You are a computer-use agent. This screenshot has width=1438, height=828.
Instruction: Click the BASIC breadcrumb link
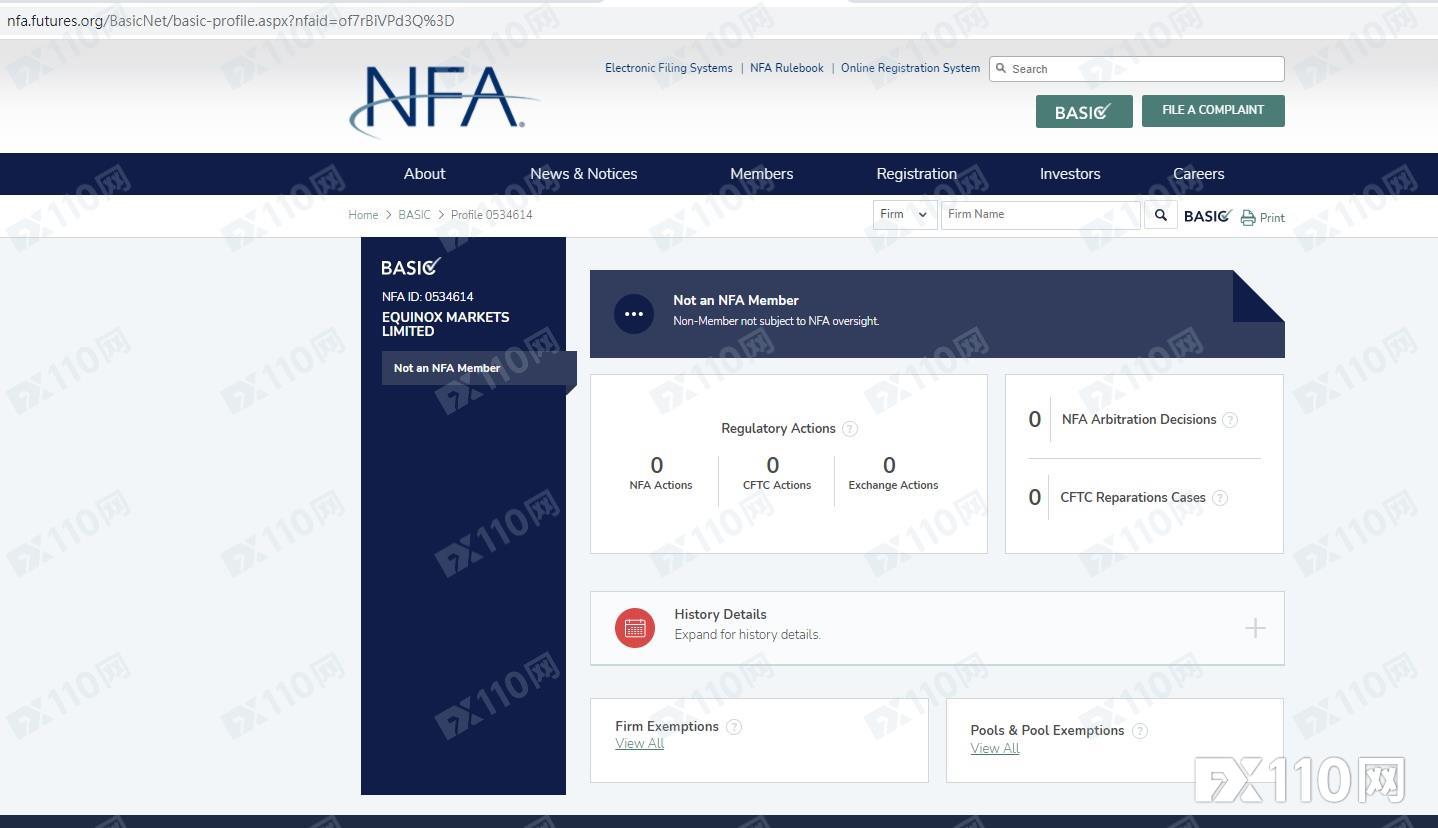pos(414,215)
